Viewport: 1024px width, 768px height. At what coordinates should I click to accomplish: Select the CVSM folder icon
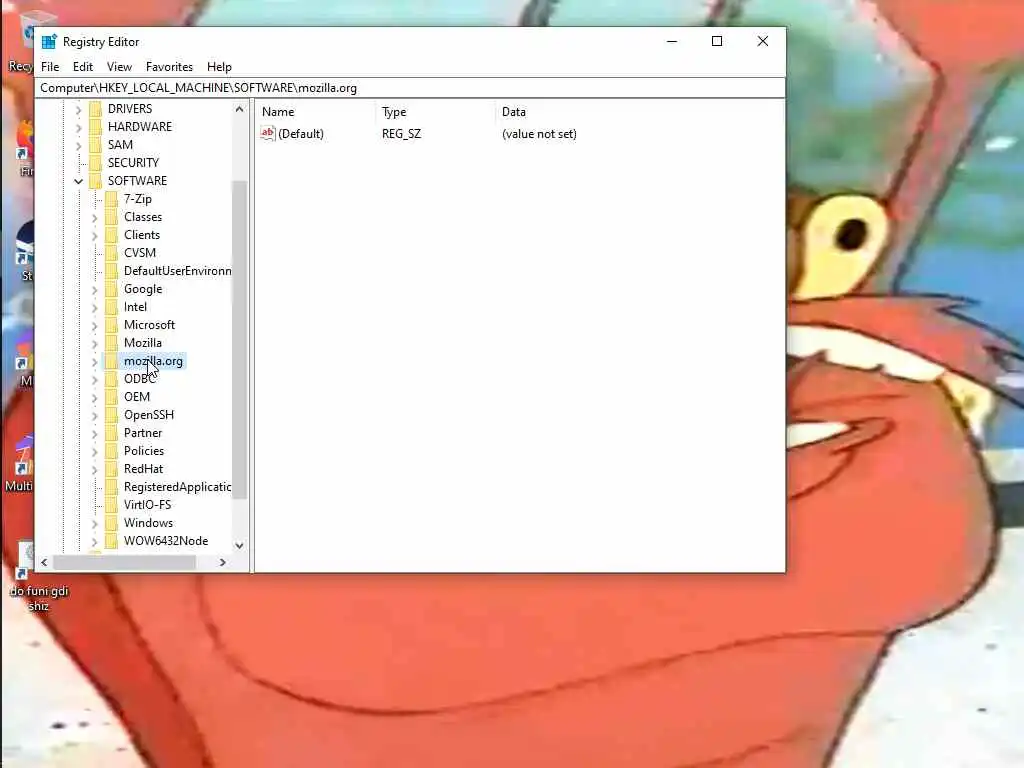coord(112,253)
